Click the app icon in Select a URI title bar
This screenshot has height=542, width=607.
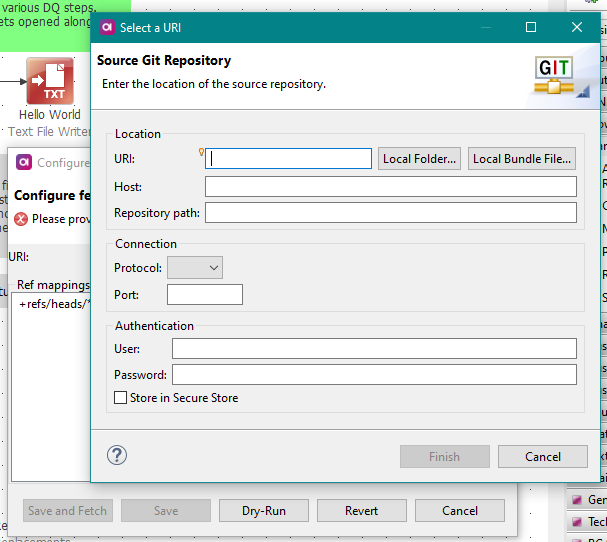(x=107, y=27)
